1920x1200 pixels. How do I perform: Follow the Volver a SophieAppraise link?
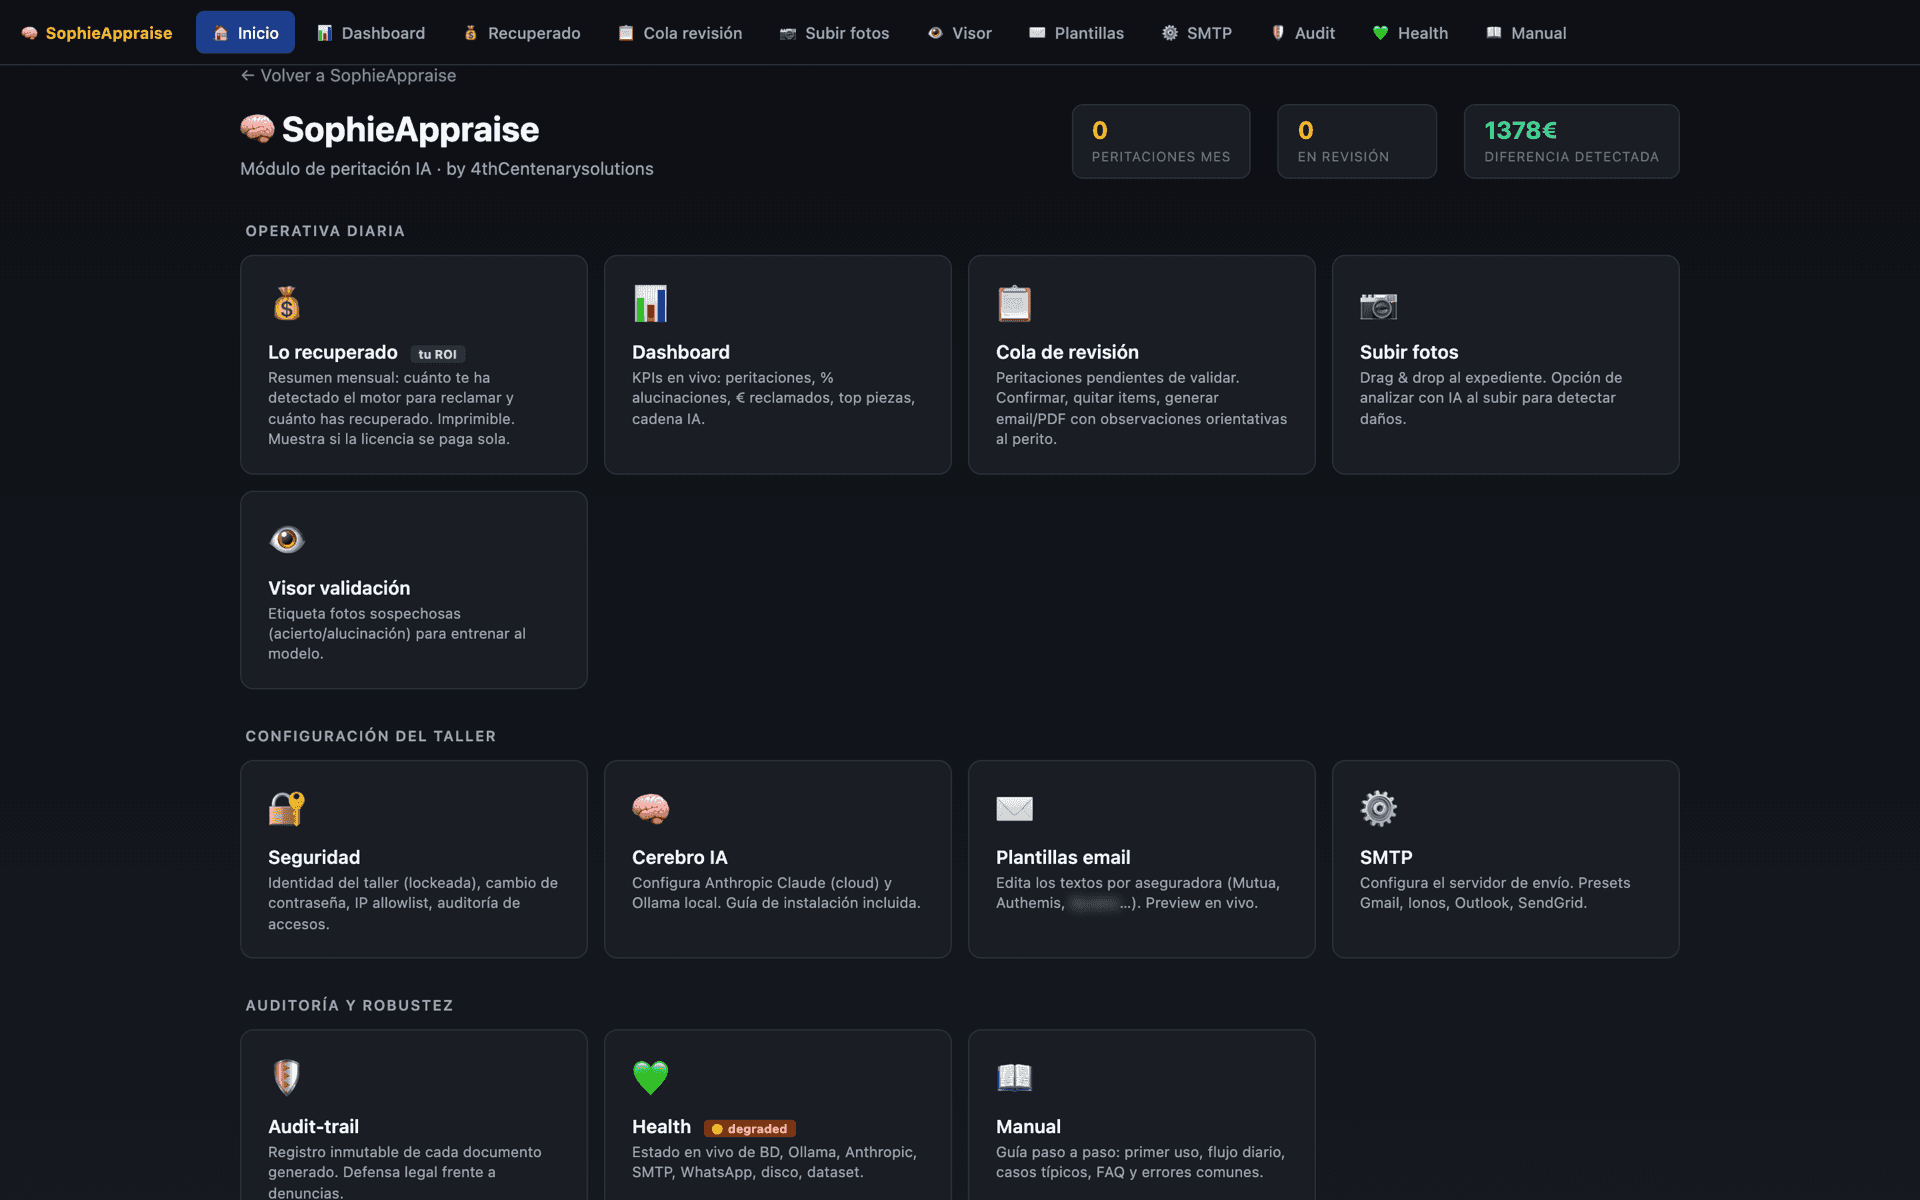click(348, 75)
